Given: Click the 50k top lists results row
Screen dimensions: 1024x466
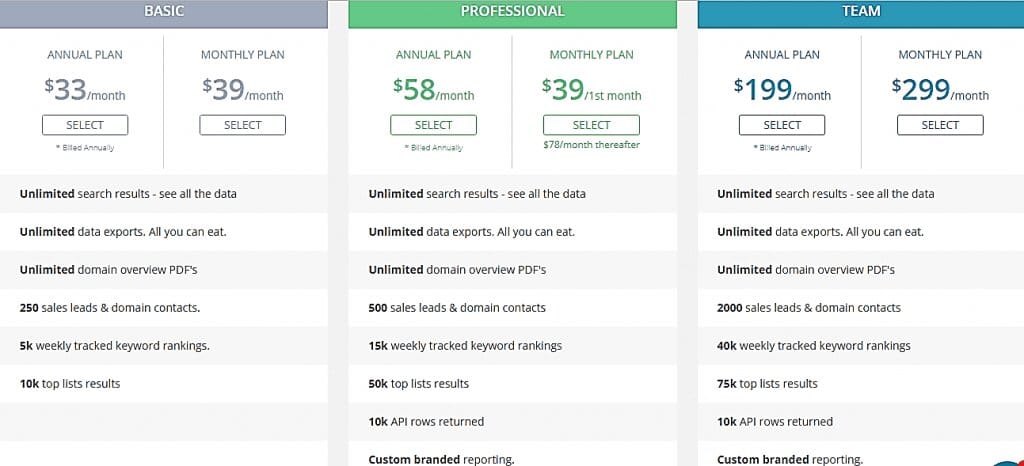Looking at the screenshot, I should point(418,384).
